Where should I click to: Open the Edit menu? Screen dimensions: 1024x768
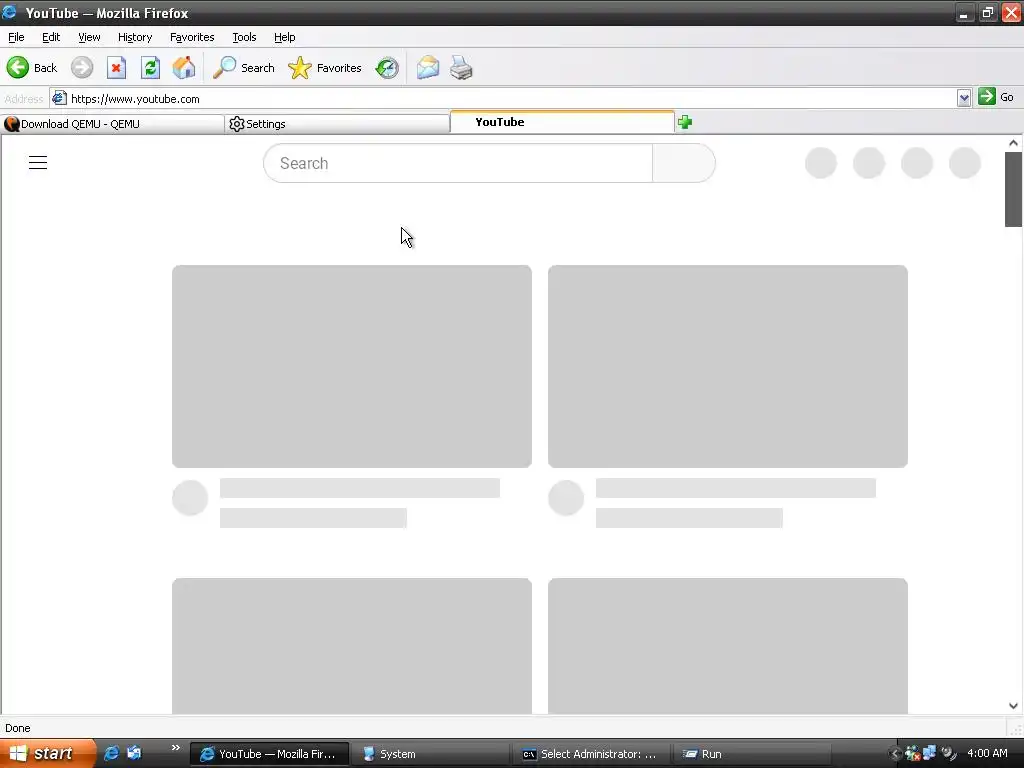pyautogui.click(x=51, y=37)
